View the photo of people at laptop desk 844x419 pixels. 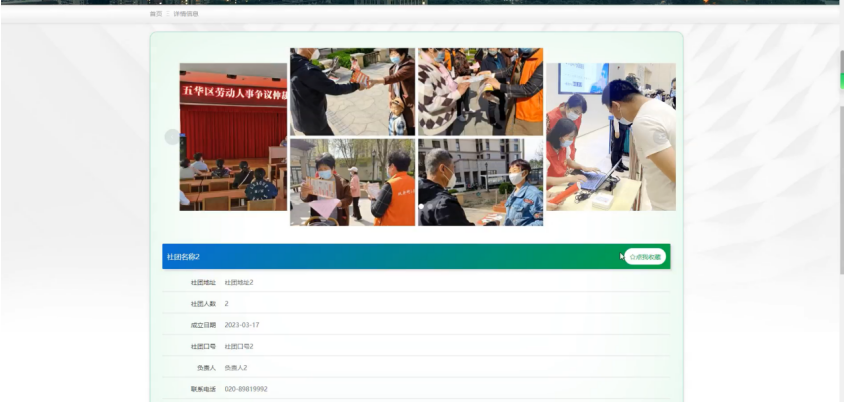point(611,137)
